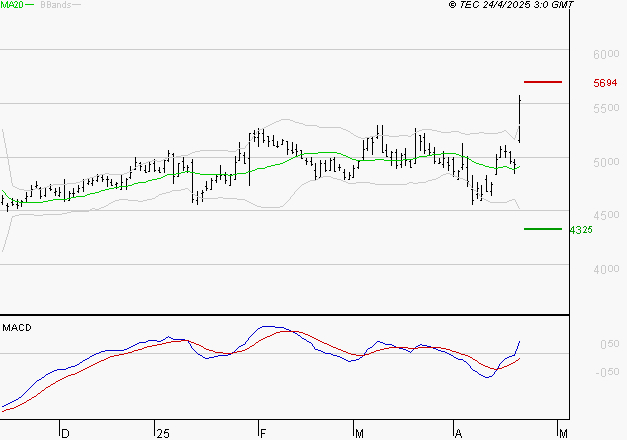Image resolution: width=627 pixels, height=440 pixels.
Task: Click the F month marker on time axis
Action: (x=263, y=433)
